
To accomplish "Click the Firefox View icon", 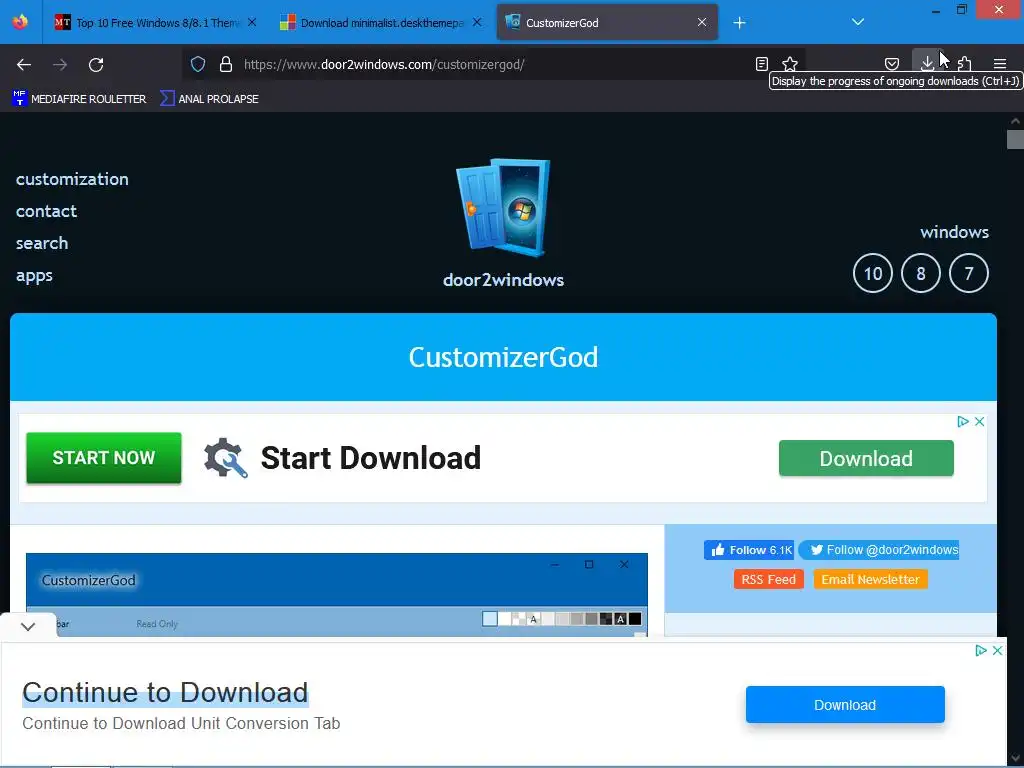I will 20,22.
